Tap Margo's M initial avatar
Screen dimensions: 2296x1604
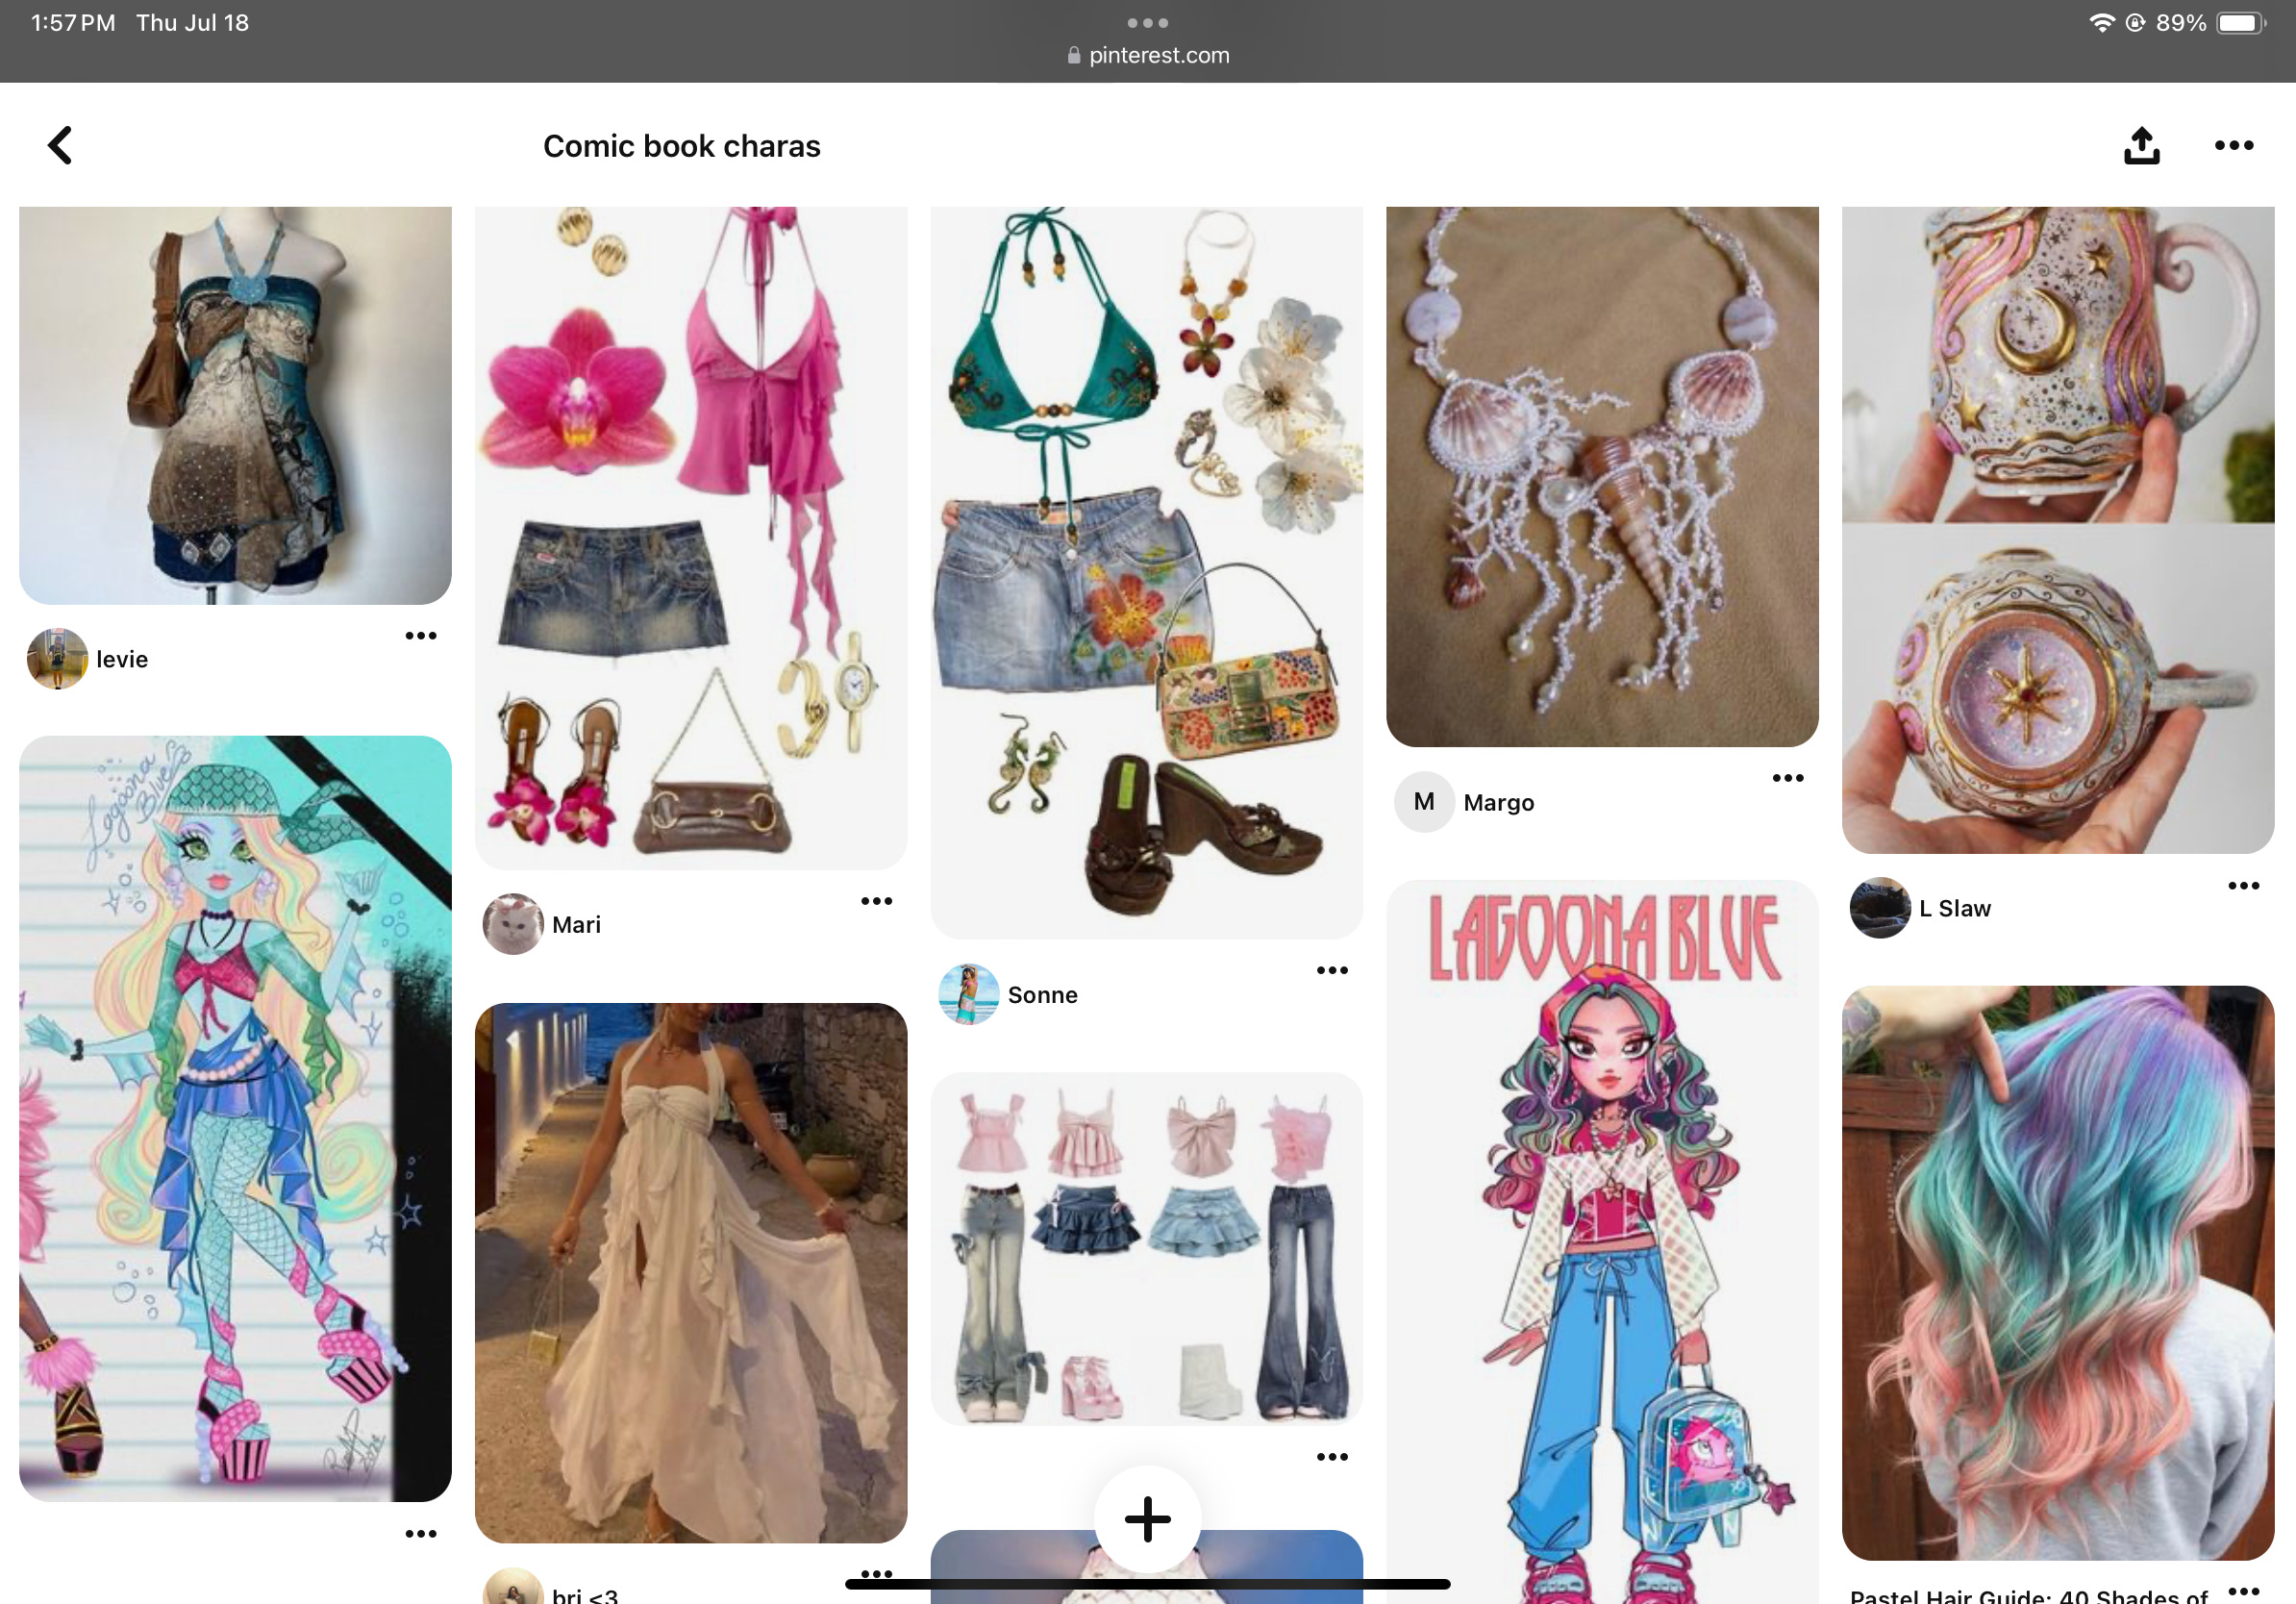point(1424,802)
